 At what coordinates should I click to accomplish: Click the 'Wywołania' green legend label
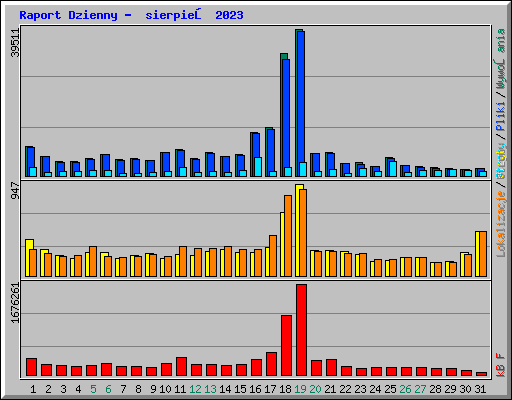pos(501,59)
